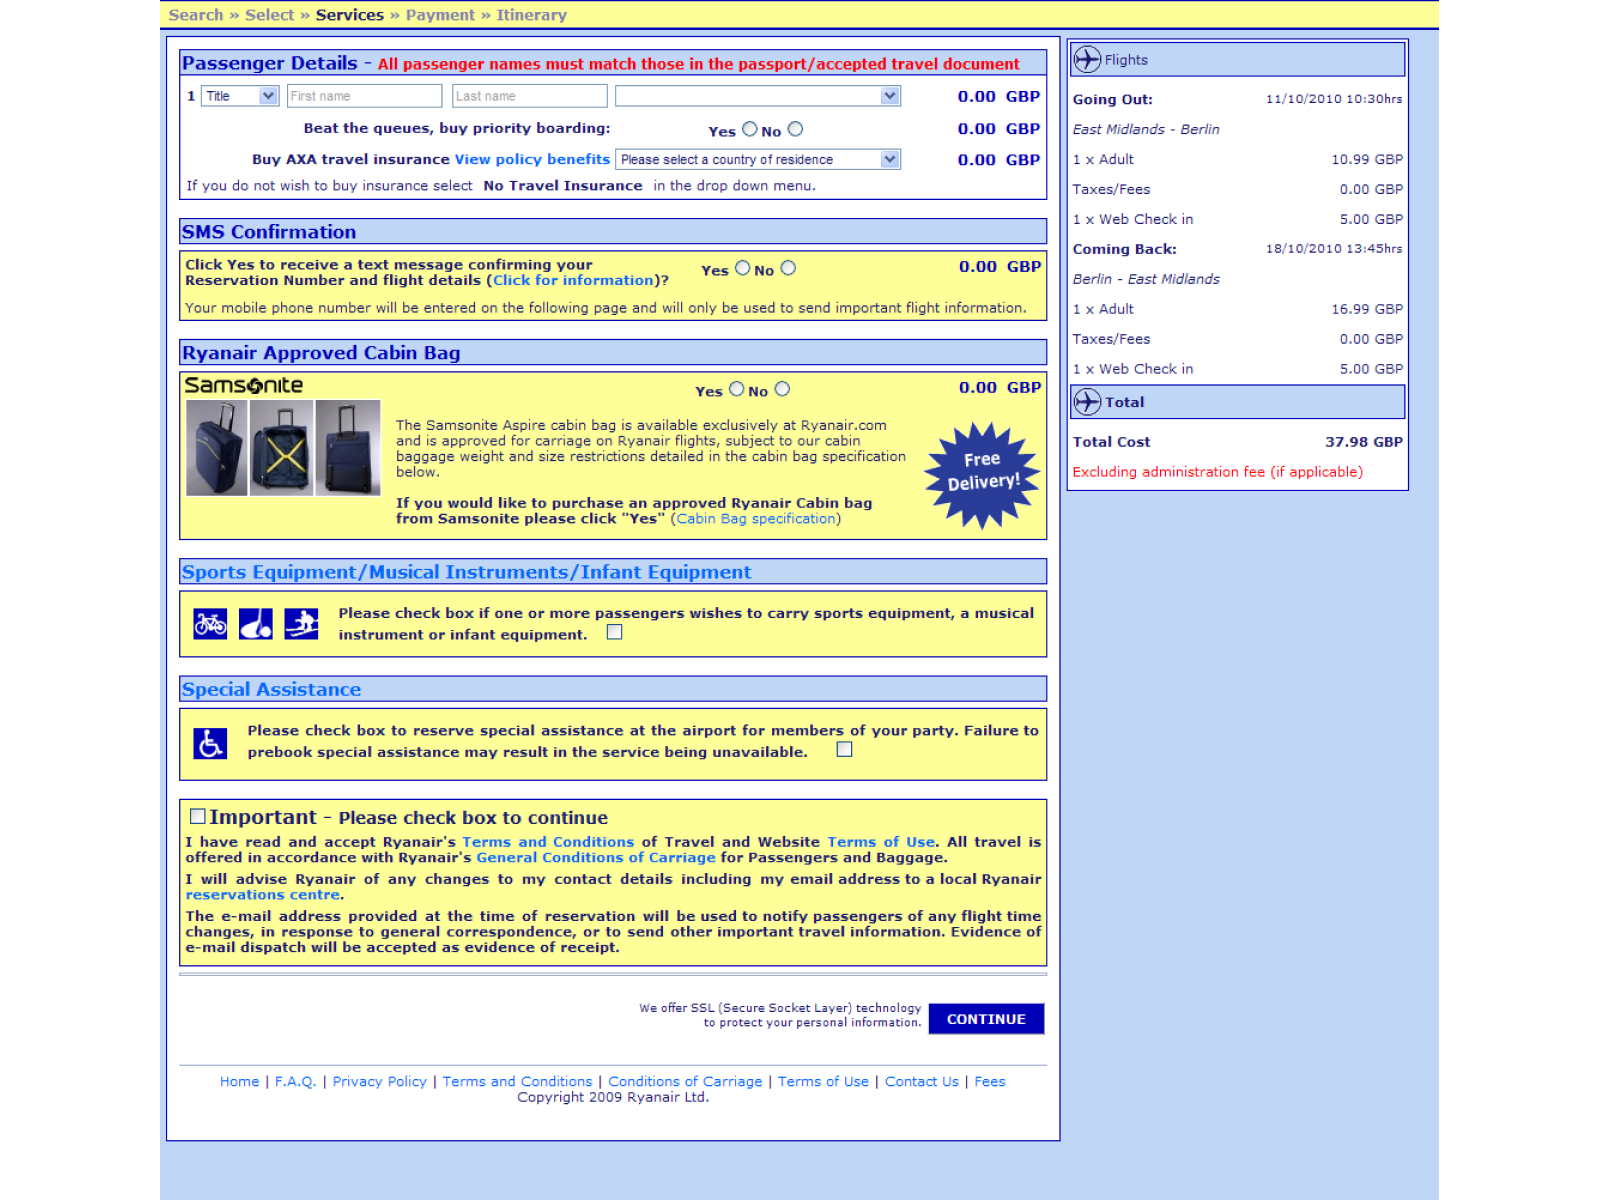Screen dimensions: 1600x1200
Task: Open the footer Privacy Policy link
Action: [380, 1082]
